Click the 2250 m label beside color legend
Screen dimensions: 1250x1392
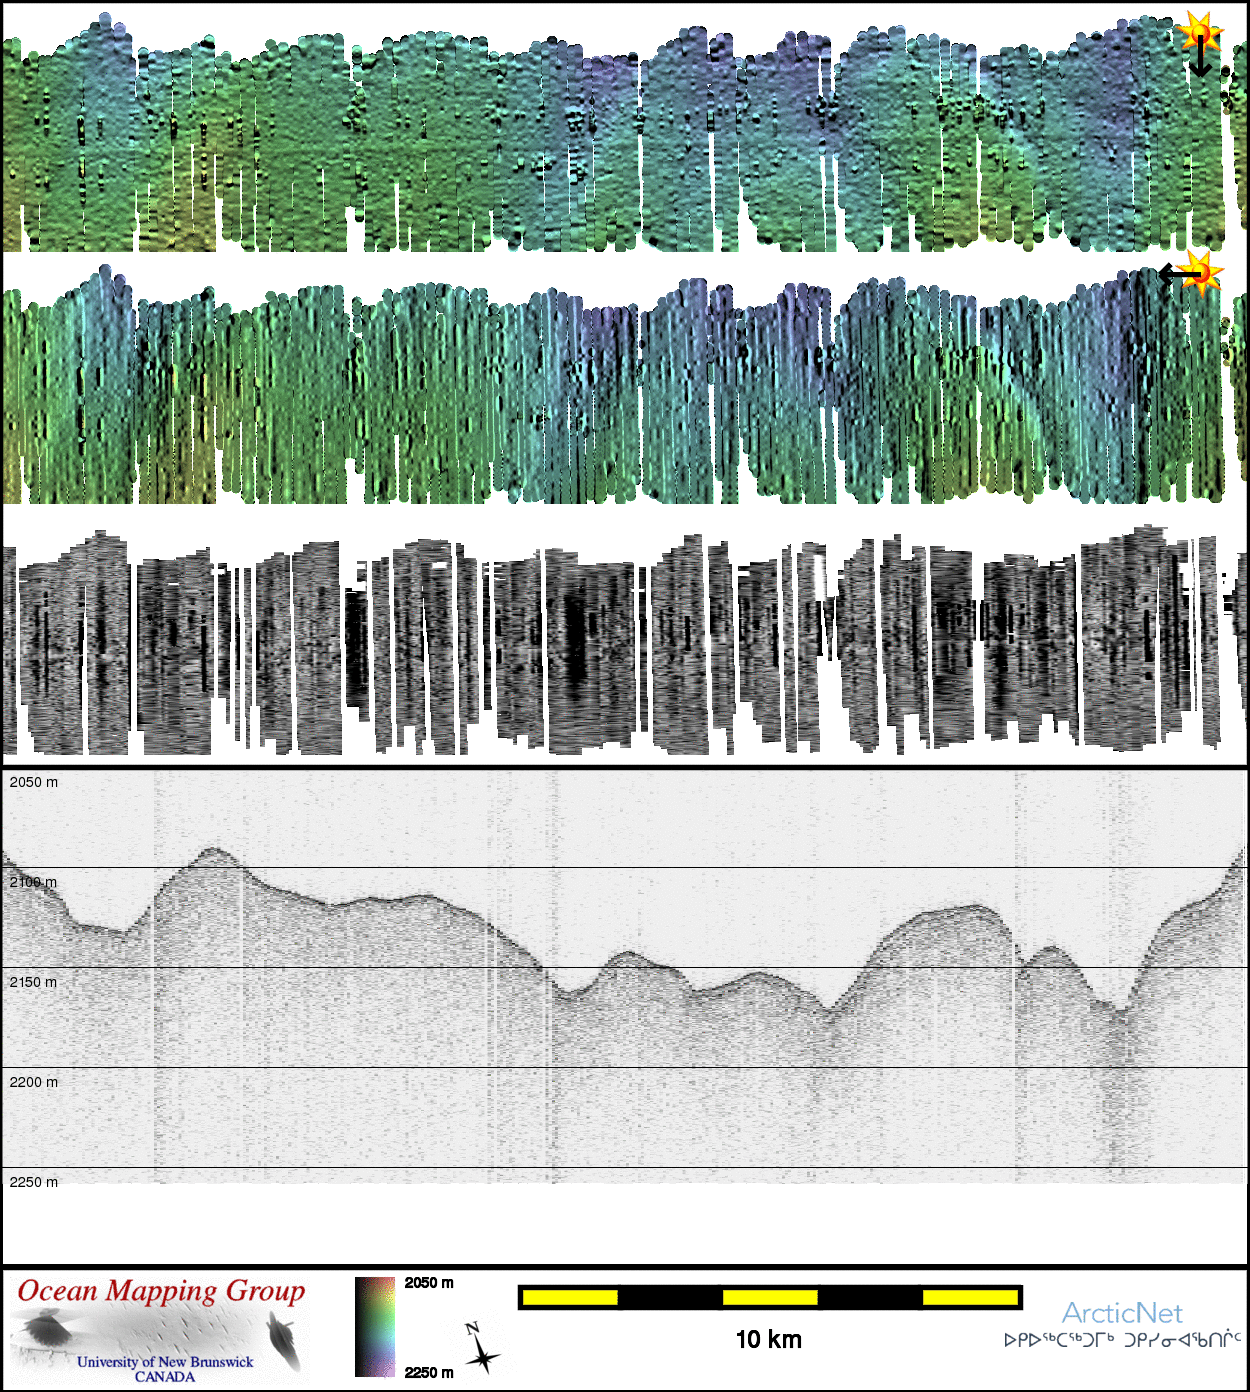pyautogui.click(x=429, y=1372)
